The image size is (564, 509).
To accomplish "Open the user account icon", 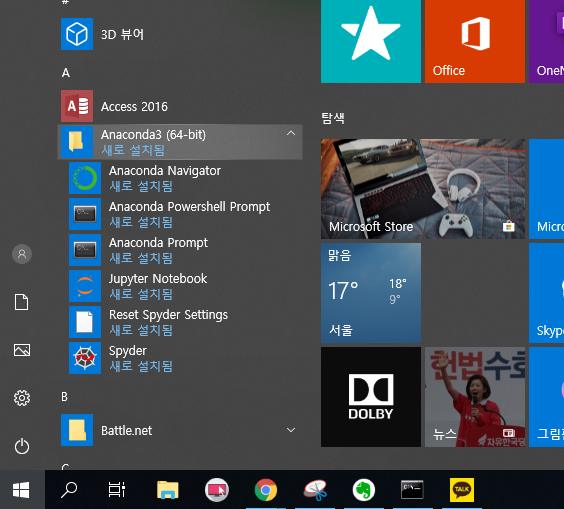I will (x=22, y=254).
